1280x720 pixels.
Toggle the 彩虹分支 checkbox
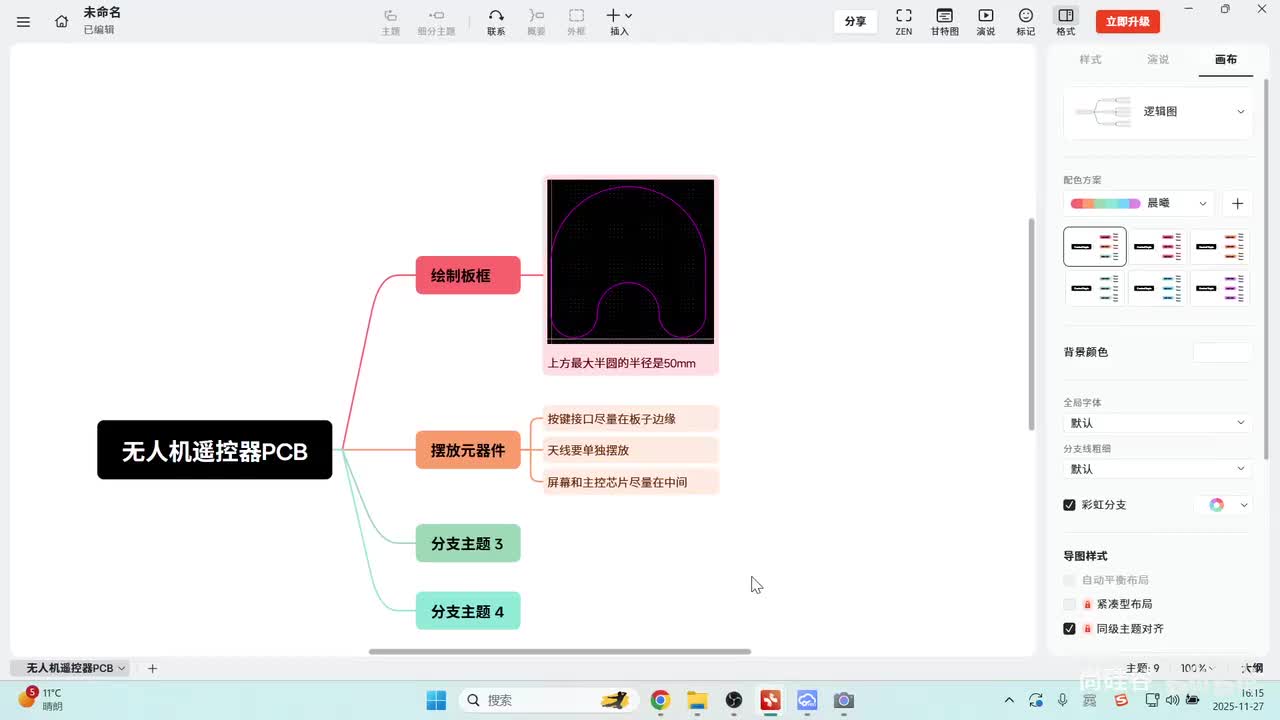1069,505
